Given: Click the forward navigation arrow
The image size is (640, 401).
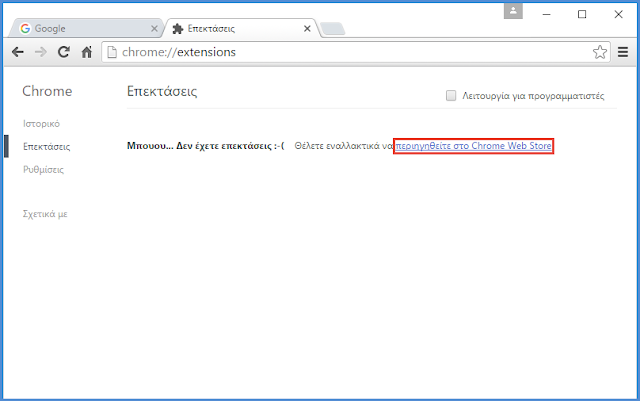Looking at the screenshot, I should tap(40, 52).
